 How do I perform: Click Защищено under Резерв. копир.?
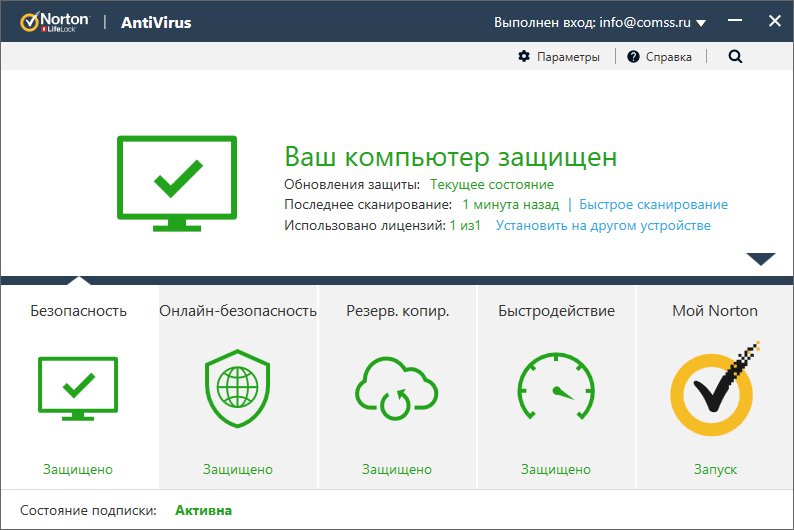click(x=396, y=470)
